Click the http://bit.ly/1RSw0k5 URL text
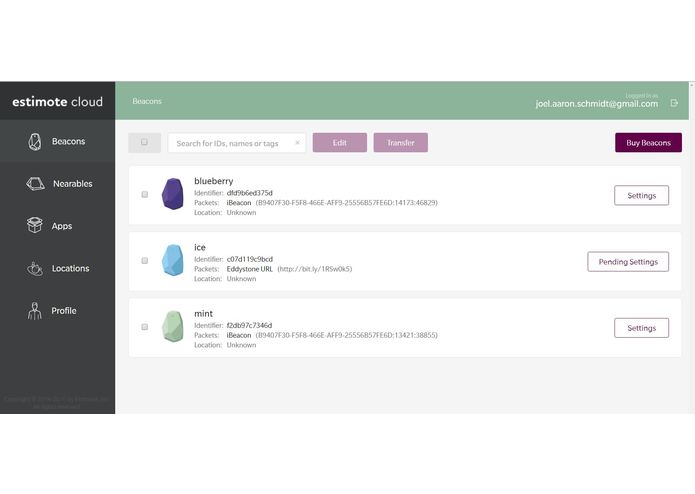 315,269
